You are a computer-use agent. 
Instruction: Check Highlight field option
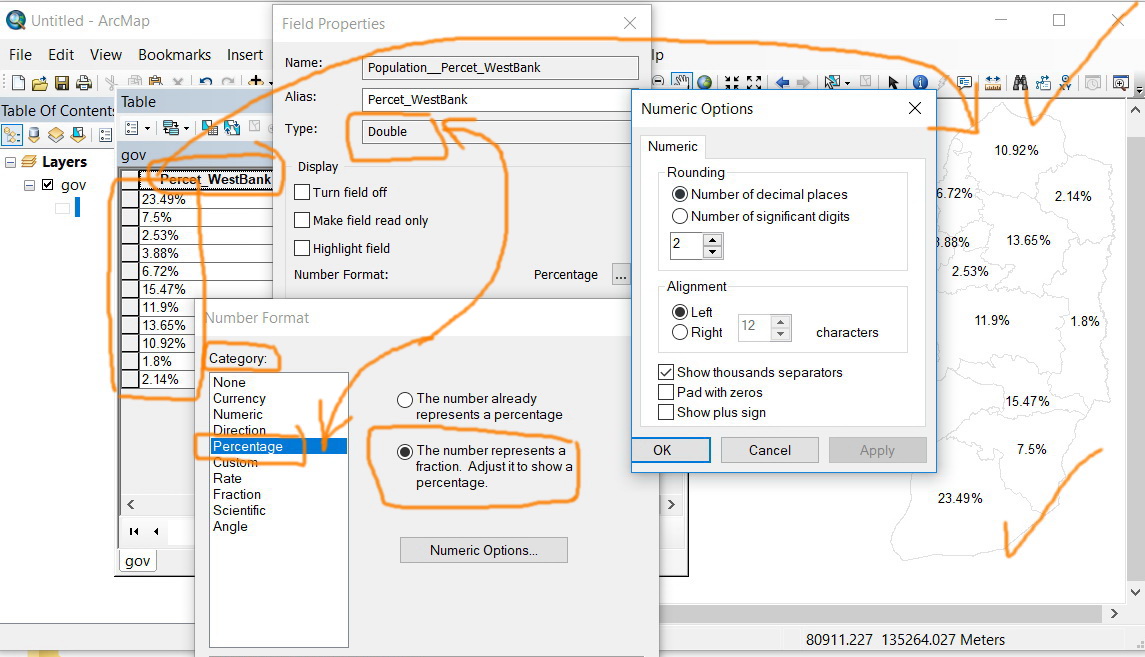[x=302, y=248]
